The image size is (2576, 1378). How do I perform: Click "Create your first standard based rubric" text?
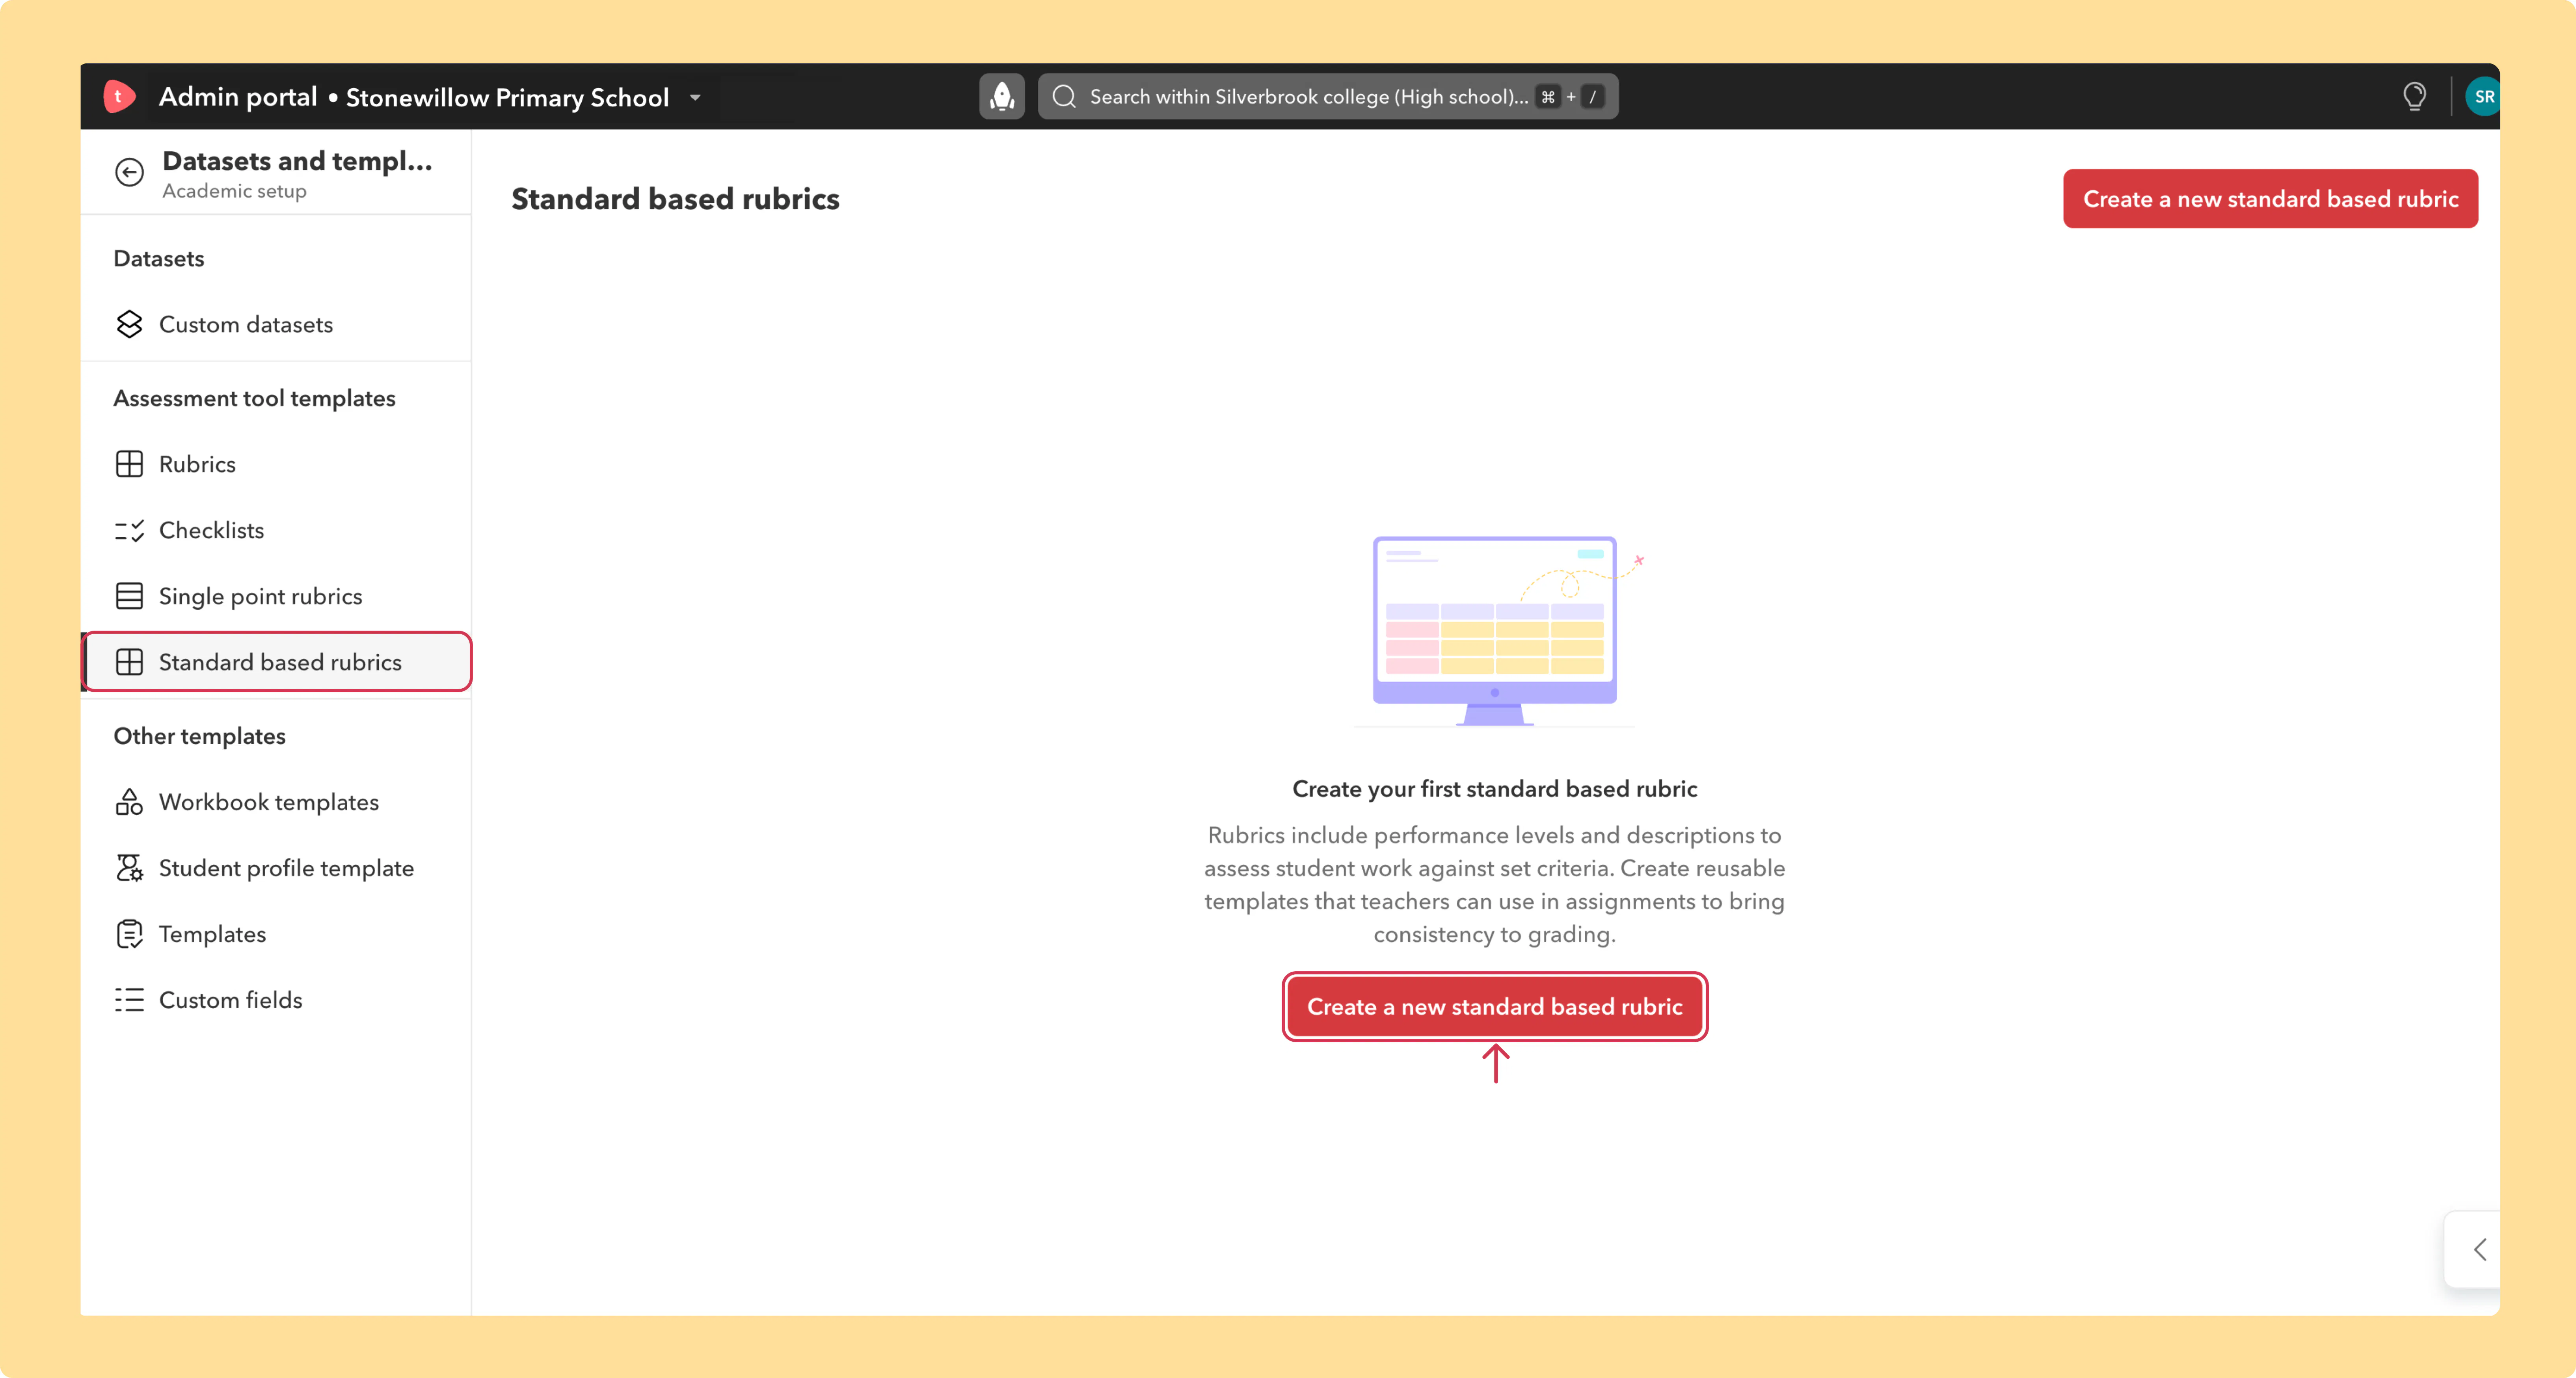pos(1494,789)
